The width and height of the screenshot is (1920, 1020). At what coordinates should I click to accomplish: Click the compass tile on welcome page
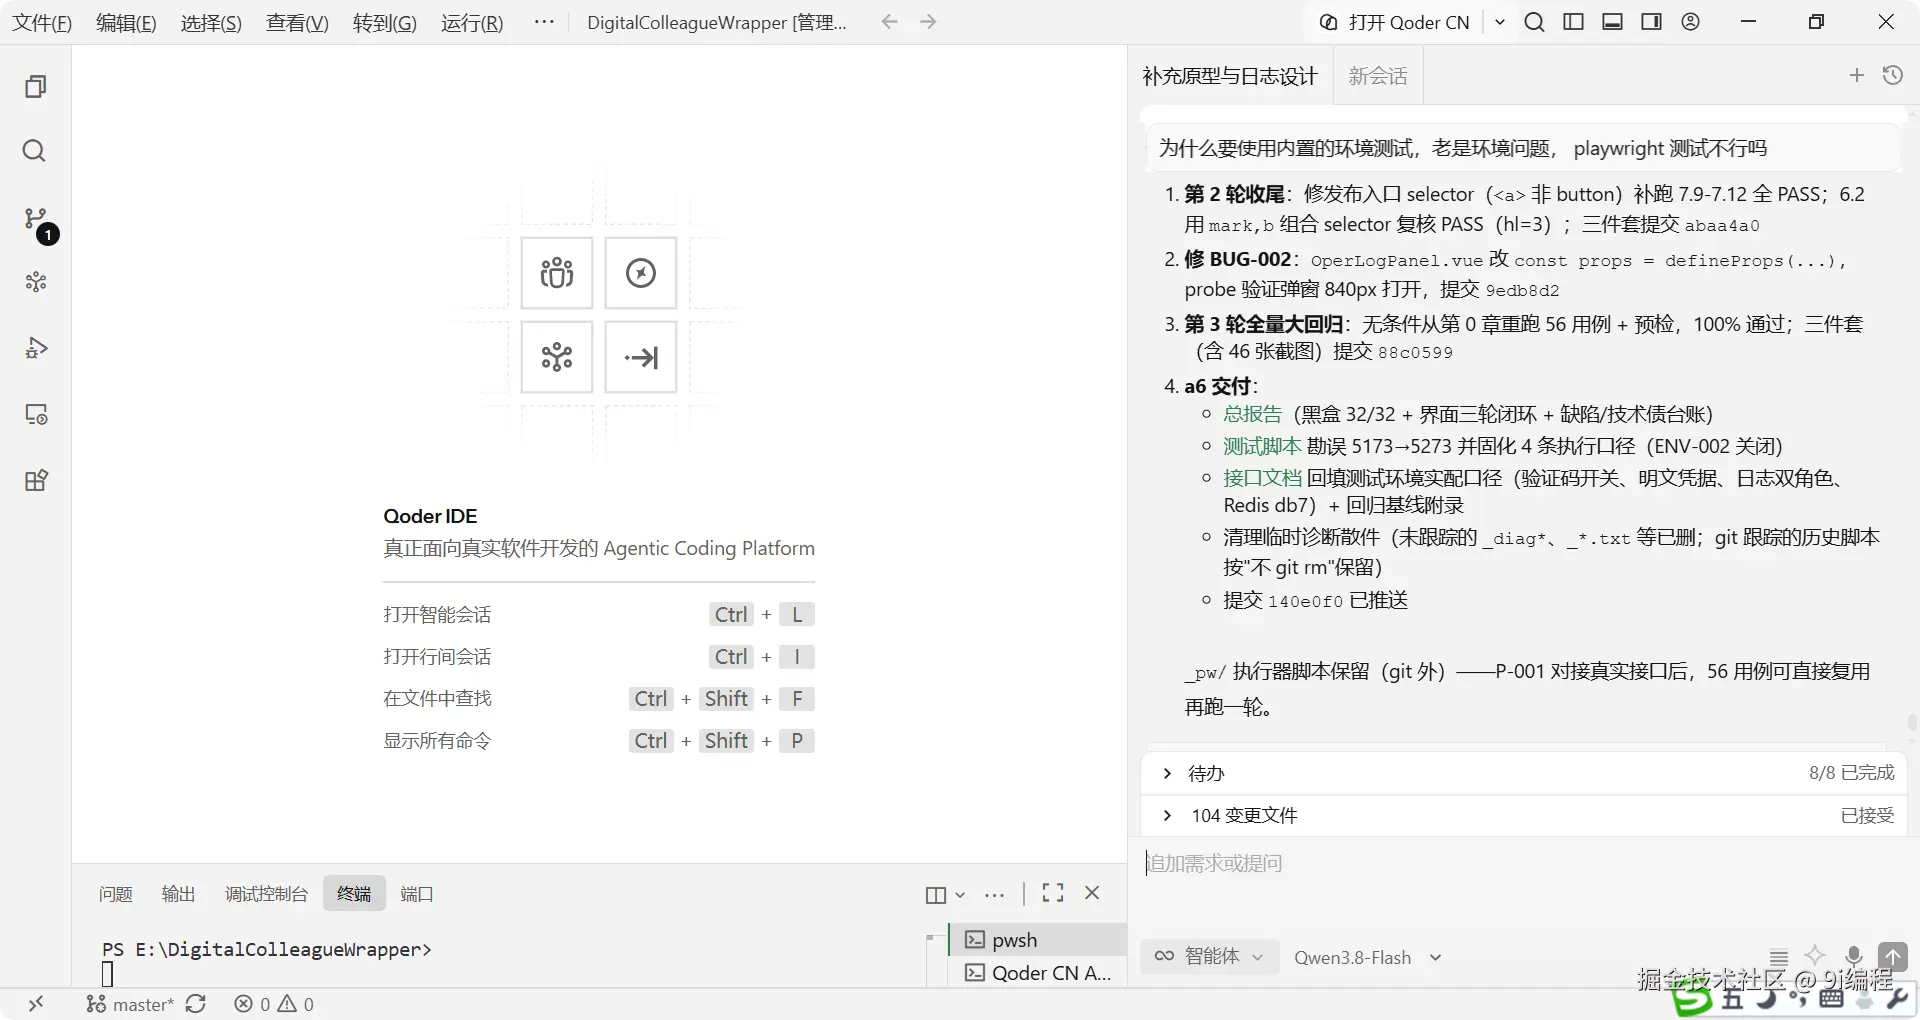(641, 273)
